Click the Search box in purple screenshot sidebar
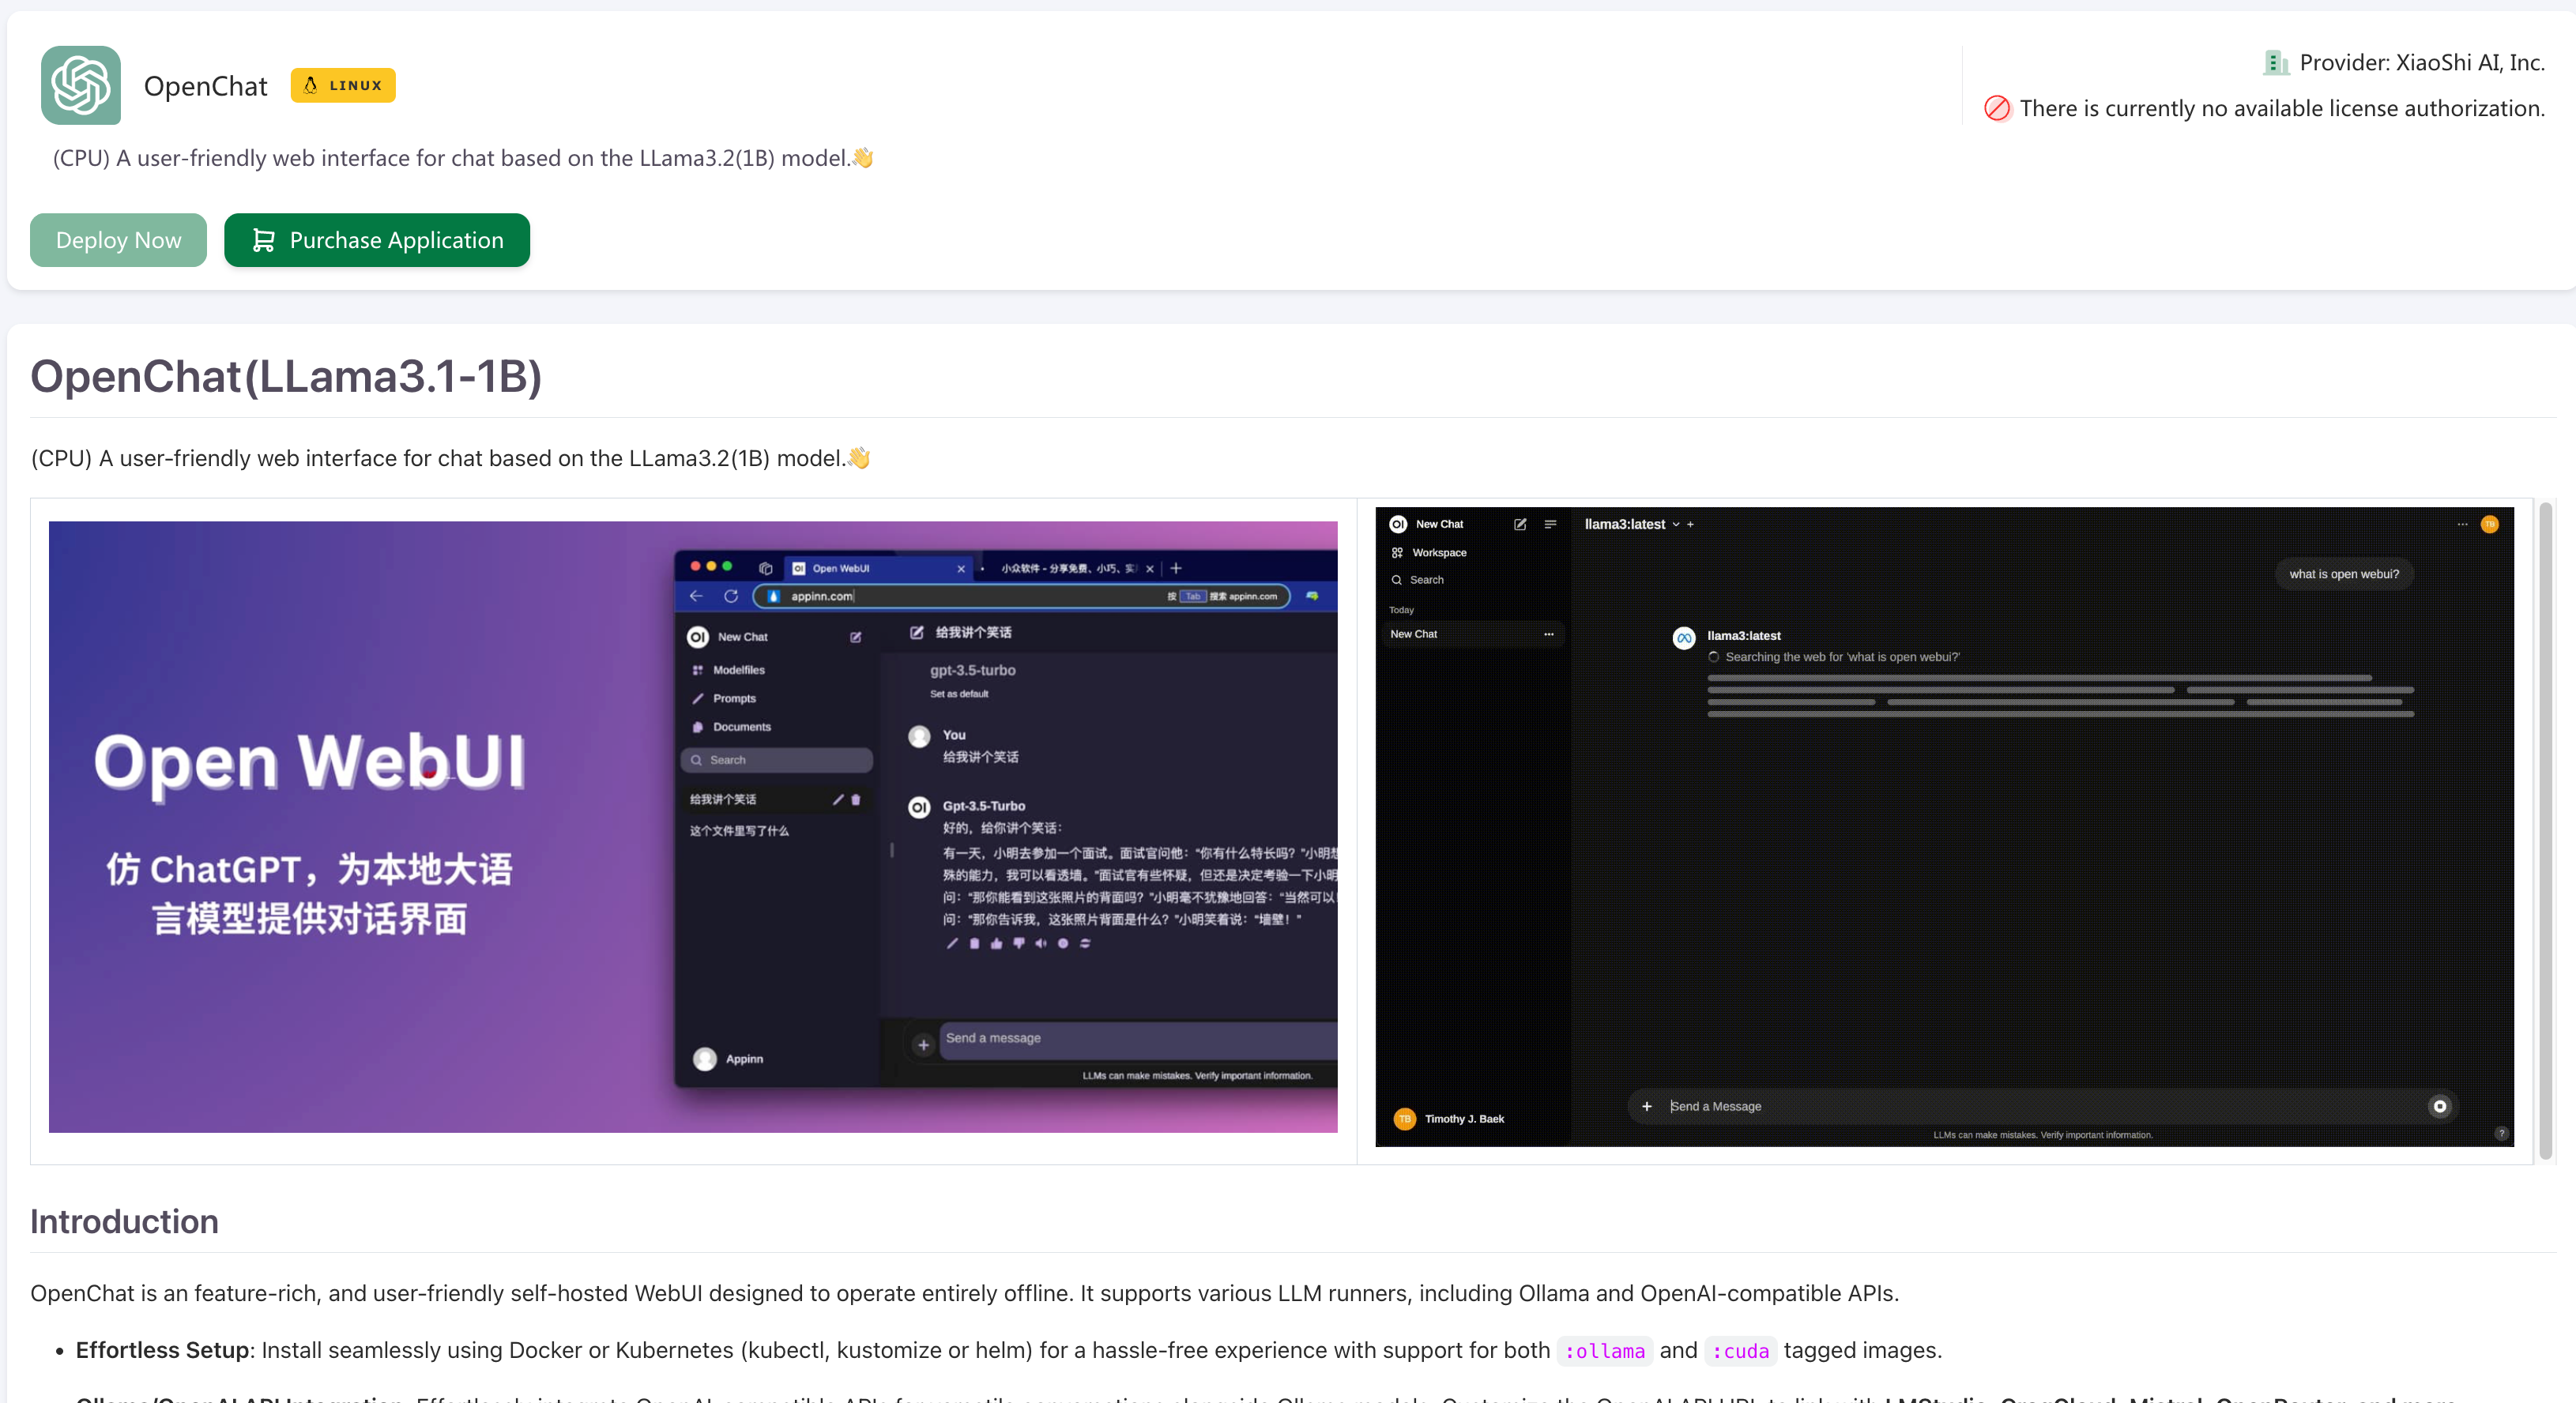The height and width of the screenshot is (1403, 2576). (x=777, y=760)
